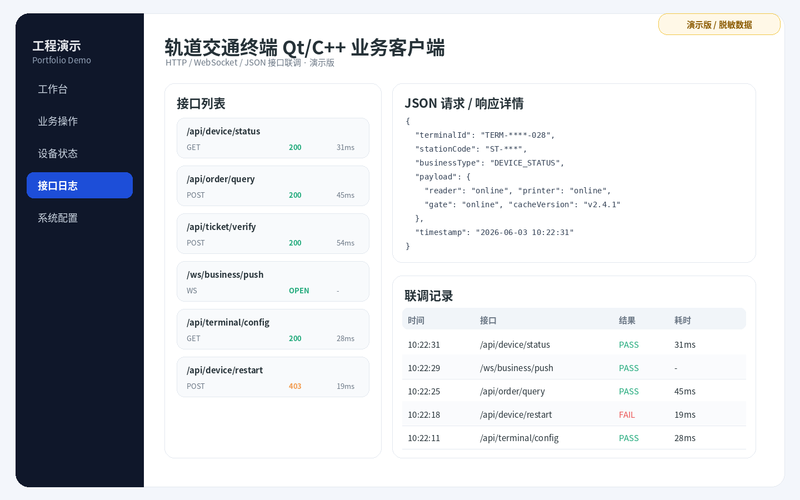The height and width of the screenshot is (500, 800).
Task: Select the 10:22:11 log row time
Action: click(423, 438)
